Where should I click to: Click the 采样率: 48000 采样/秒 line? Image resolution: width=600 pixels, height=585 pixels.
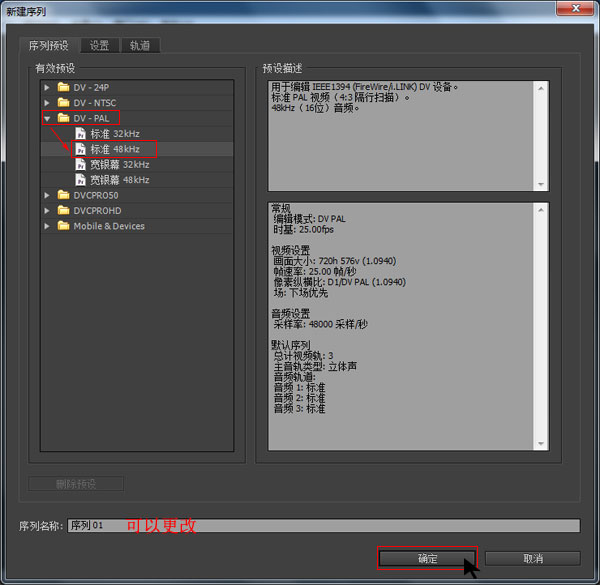[321, 324]
